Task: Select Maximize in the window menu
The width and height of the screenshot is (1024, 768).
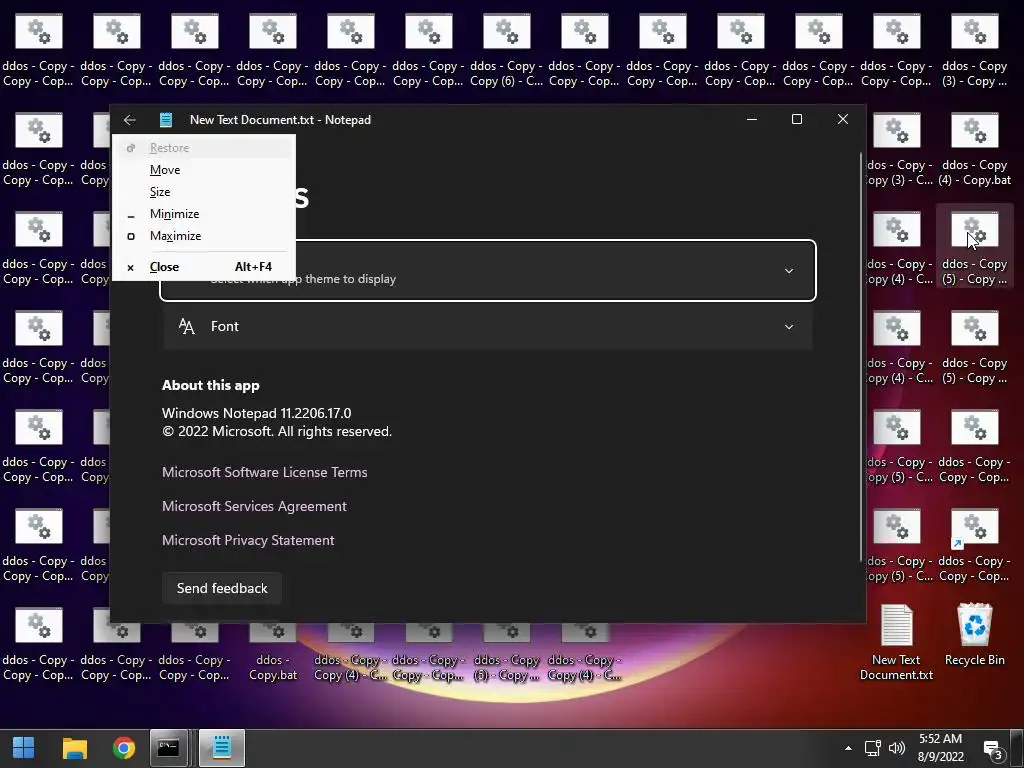Action: (203, 236)
